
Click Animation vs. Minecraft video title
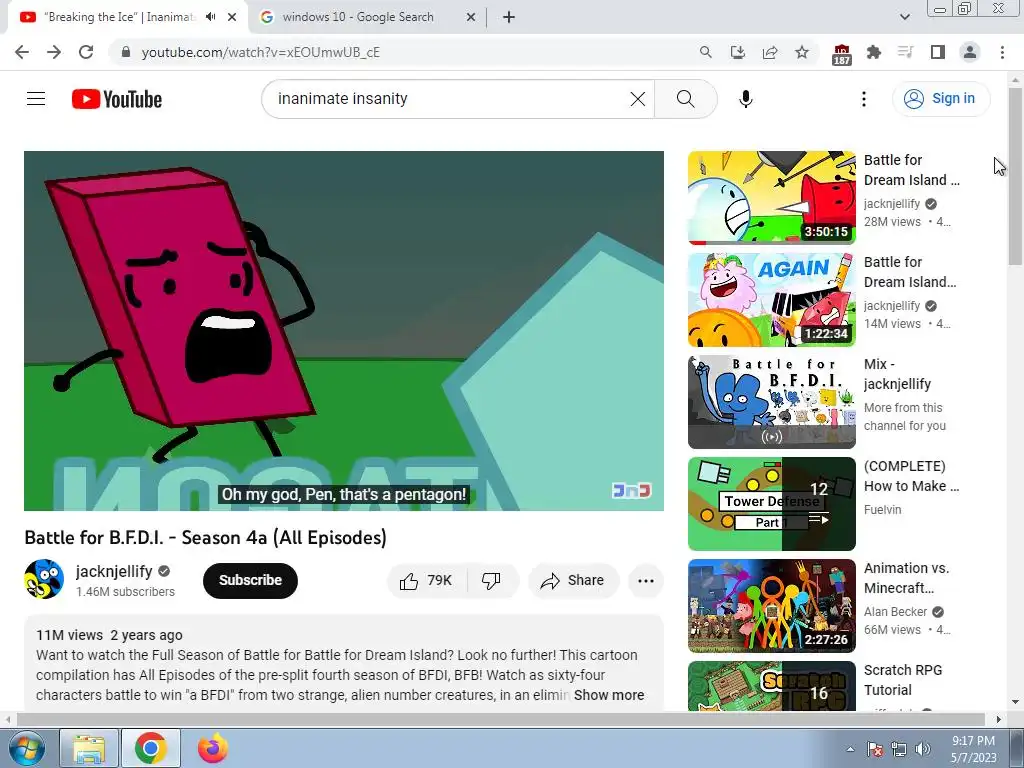tap(906, 578)
